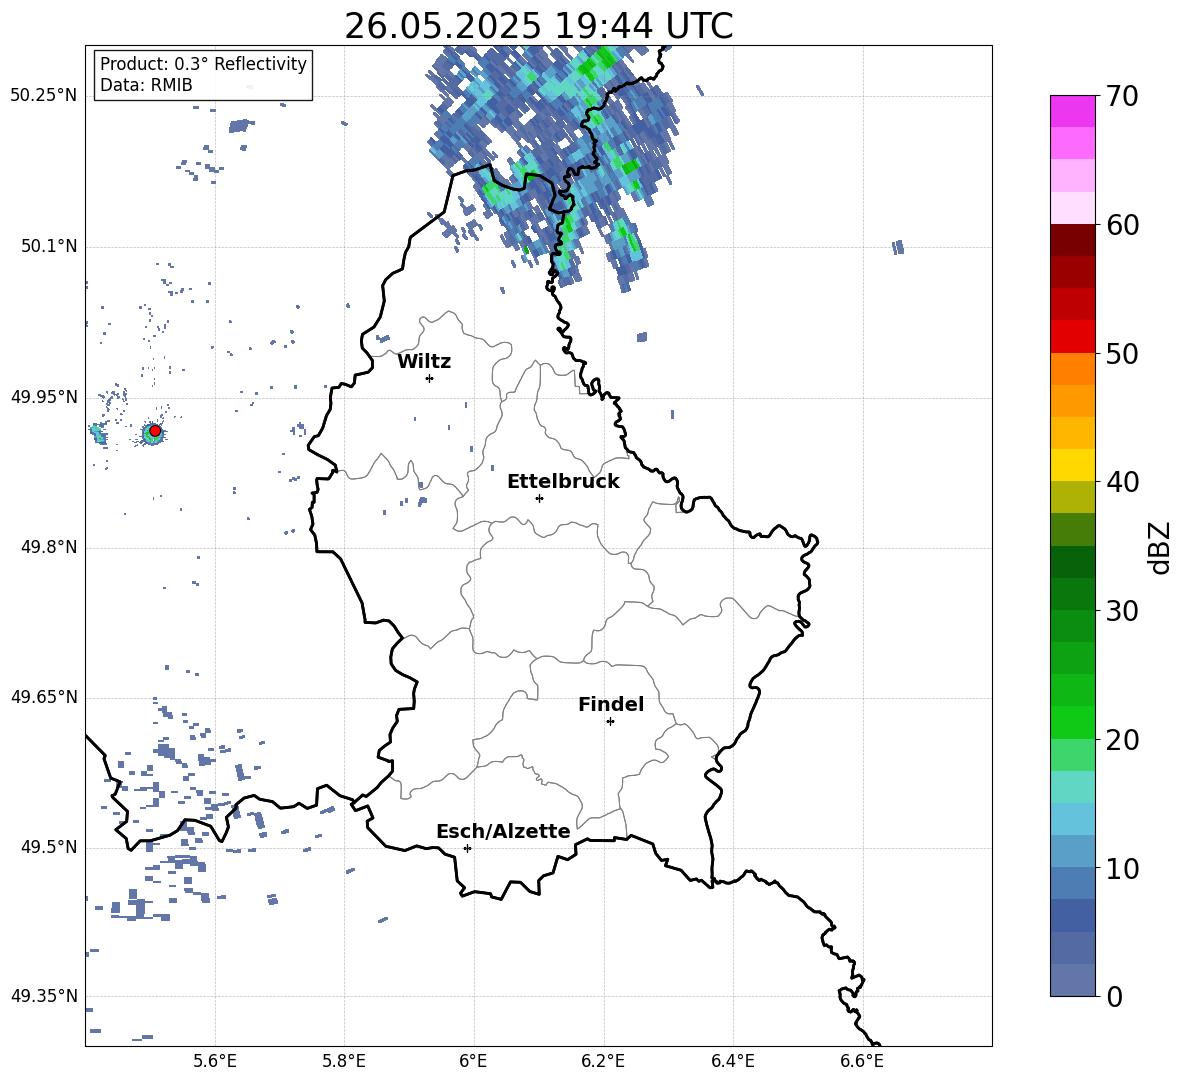Click the 6.6°E longitude label
The height and width of the screenshot is (1081, 1184).
coord(862,1062)
